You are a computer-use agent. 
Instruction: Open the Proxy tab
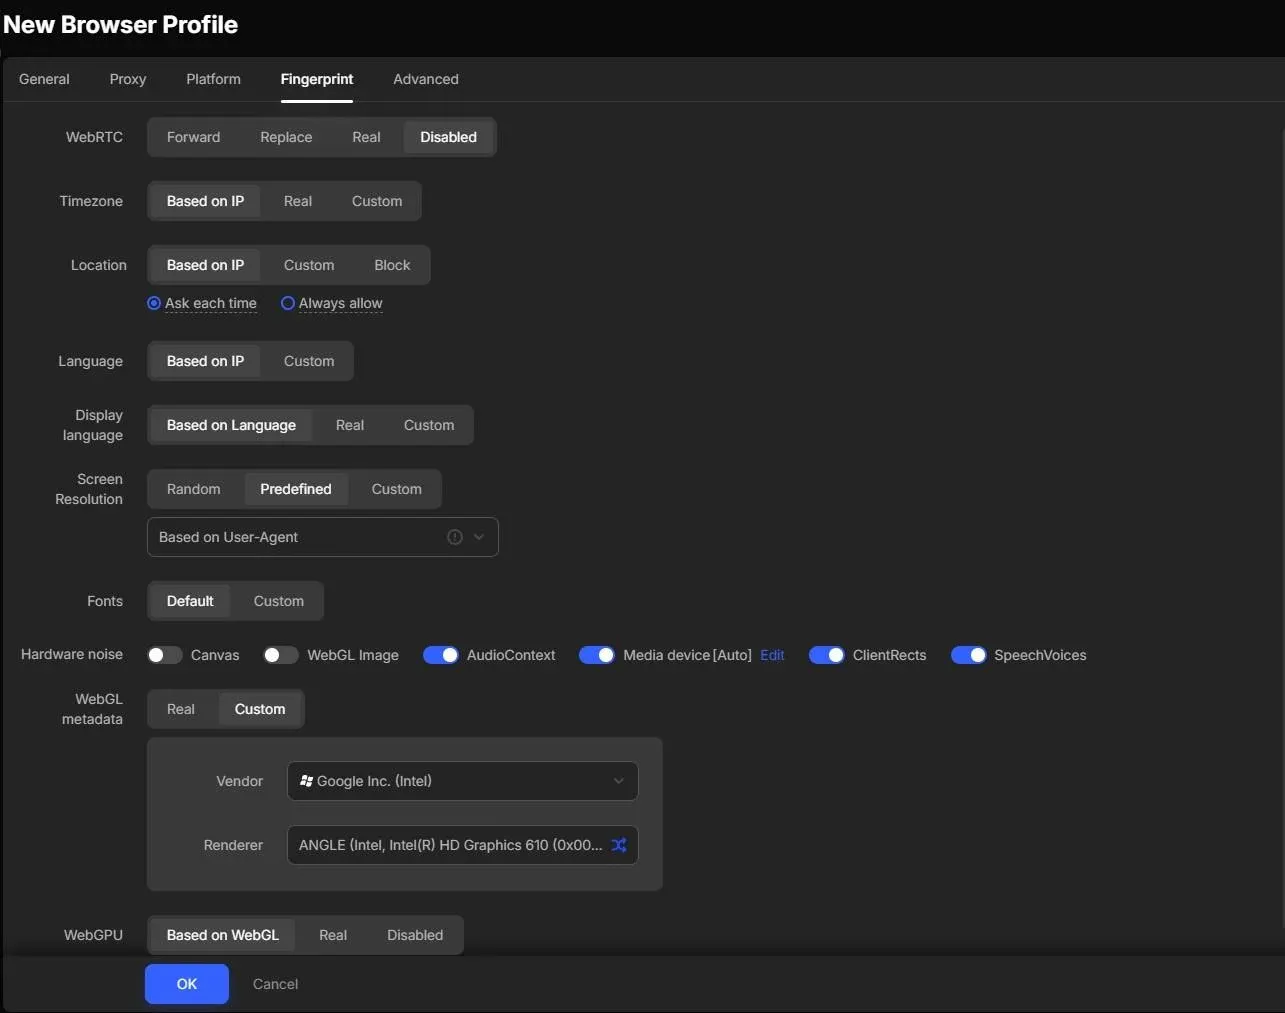click(127, 79)
